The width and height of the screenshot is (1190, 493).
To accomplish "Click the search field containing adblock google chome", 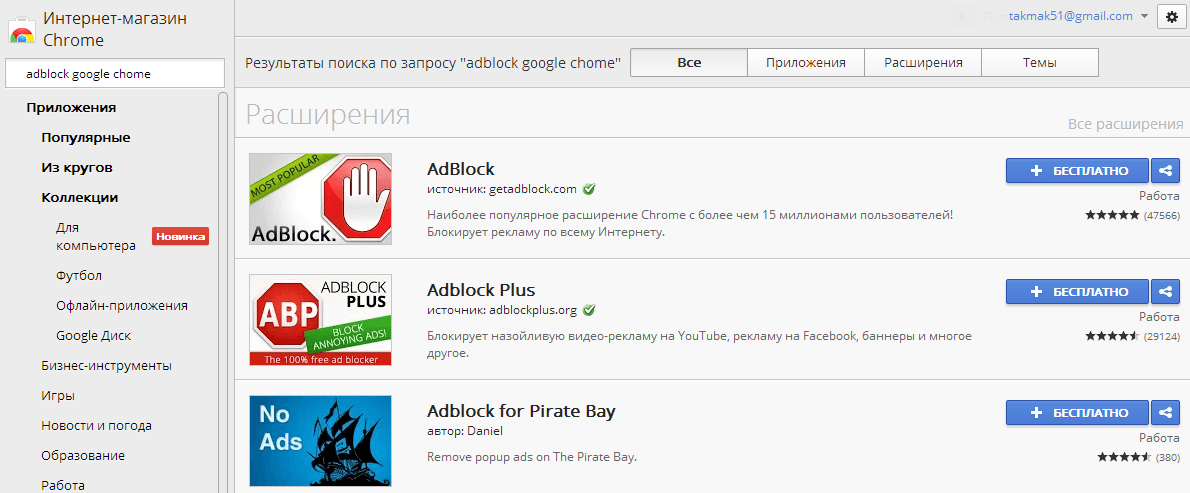I will [115, 74].
